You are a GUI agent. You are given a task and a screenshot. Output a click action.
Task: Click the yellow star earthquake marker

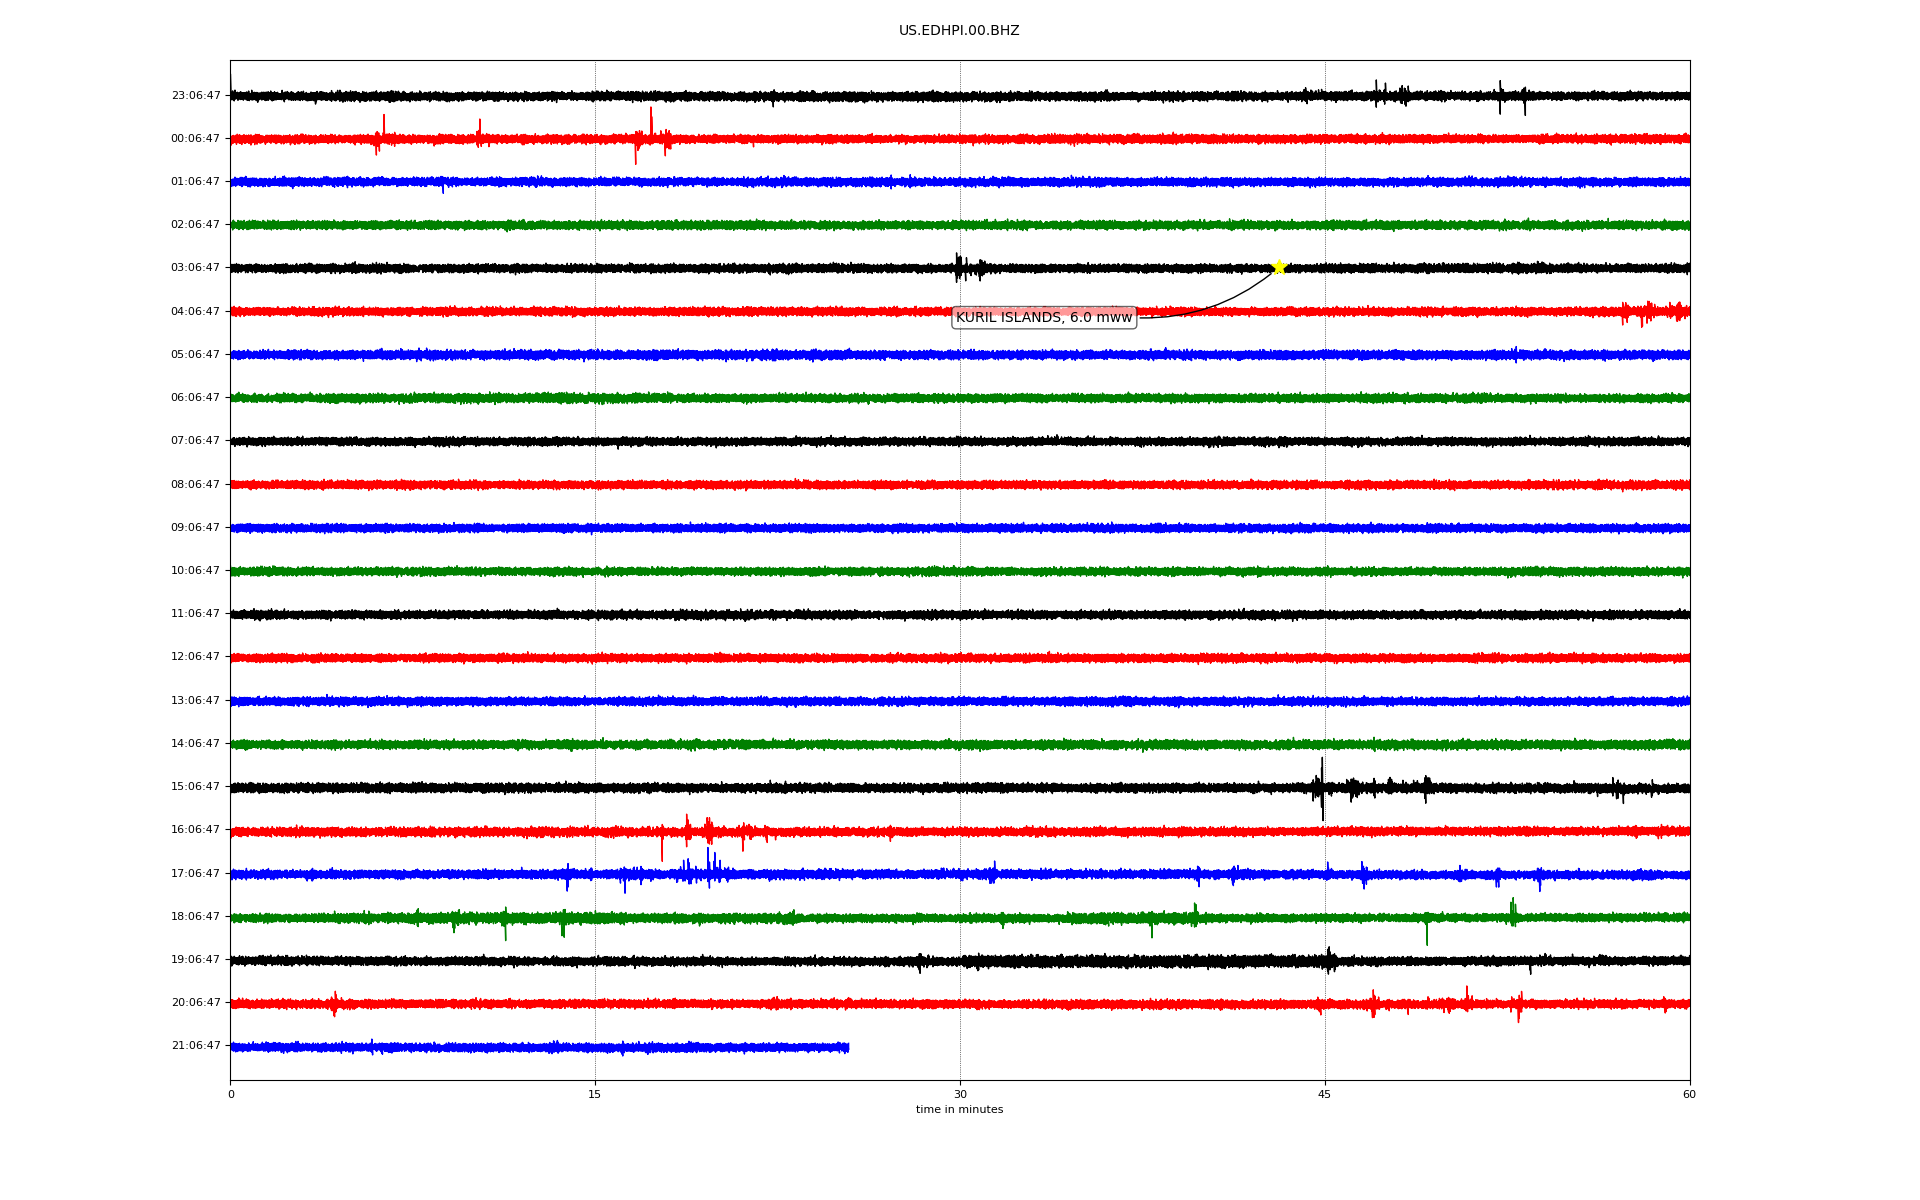1278,267
